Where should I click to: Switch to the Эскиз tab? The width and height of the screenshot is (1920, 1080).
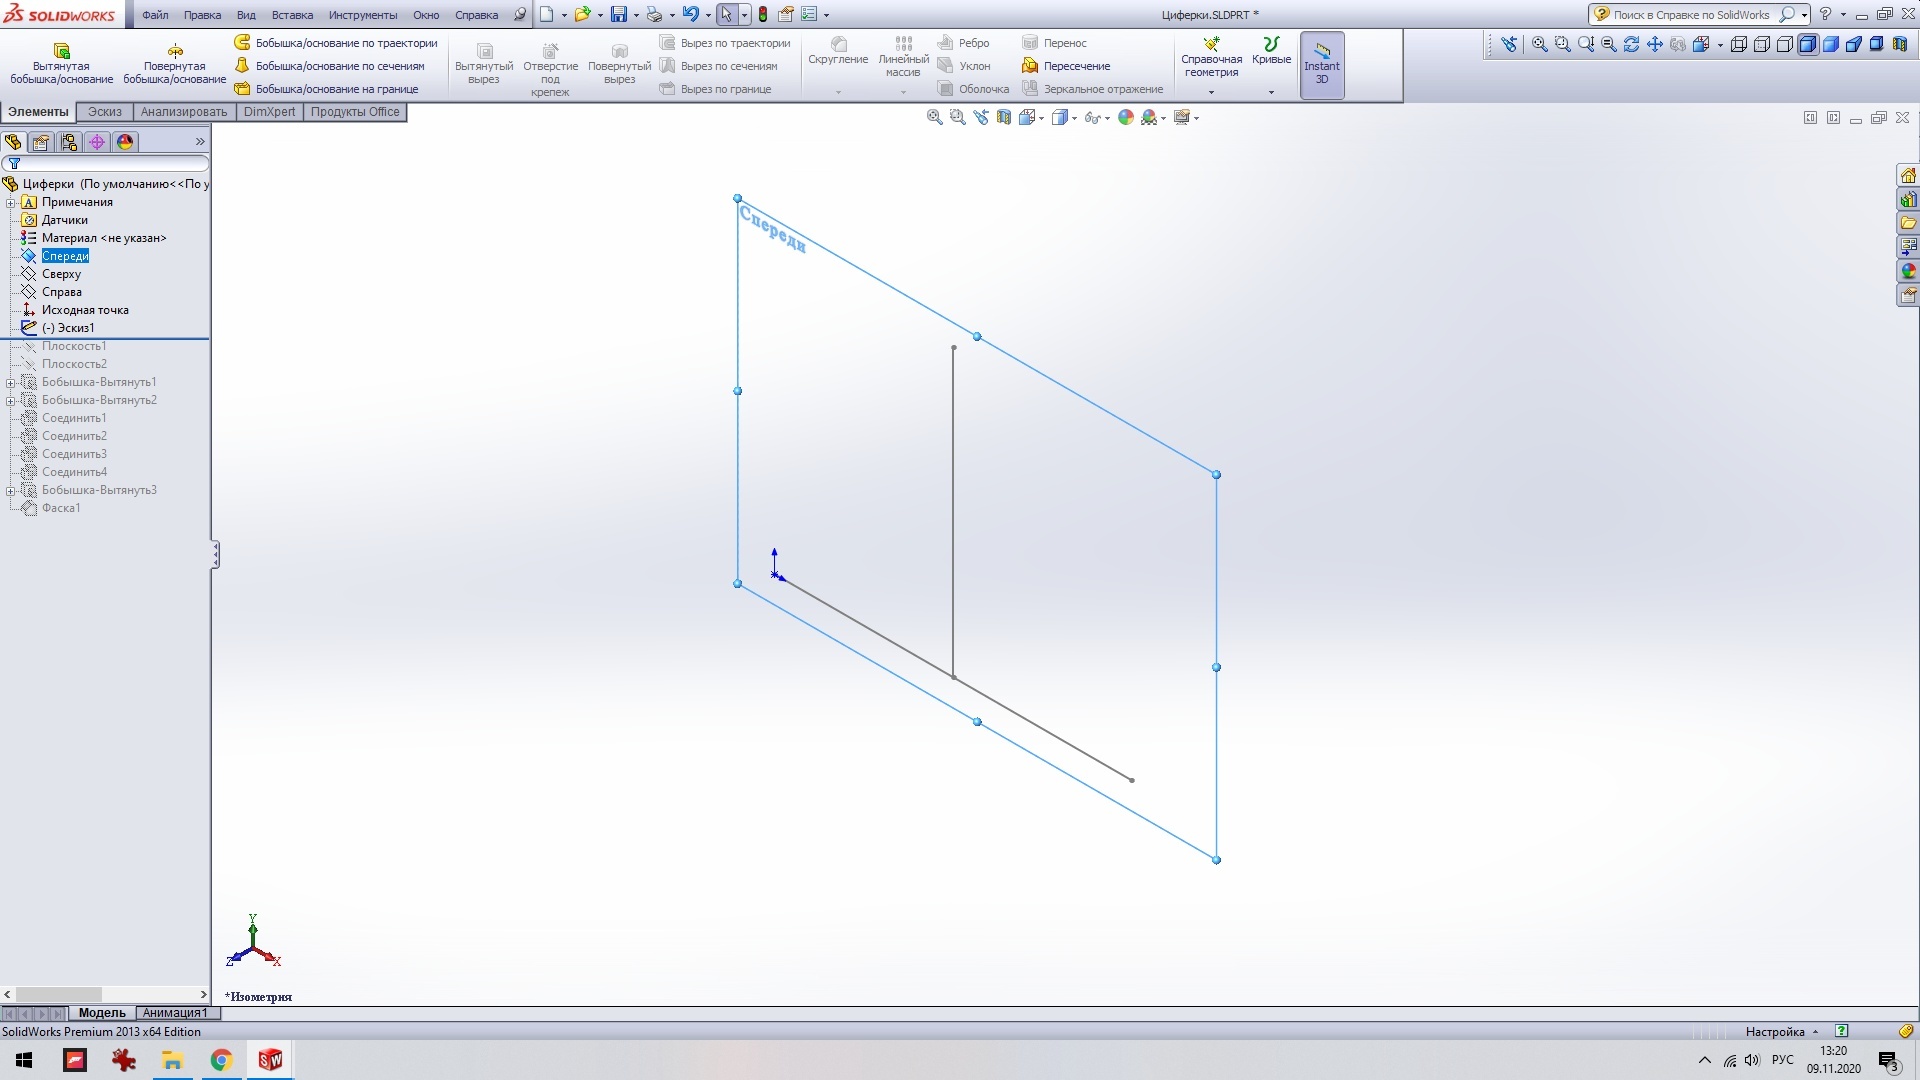coord(104,111)
